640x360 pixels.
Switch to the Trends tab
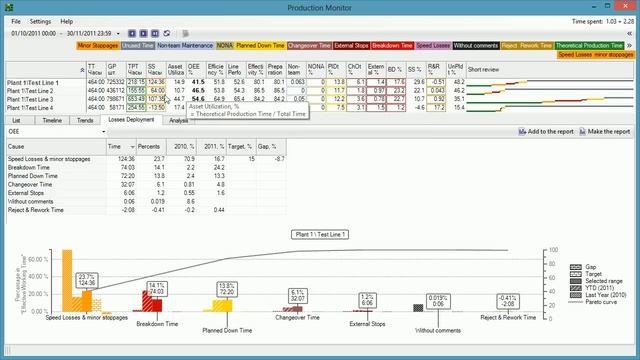click(x=85, y=120)
